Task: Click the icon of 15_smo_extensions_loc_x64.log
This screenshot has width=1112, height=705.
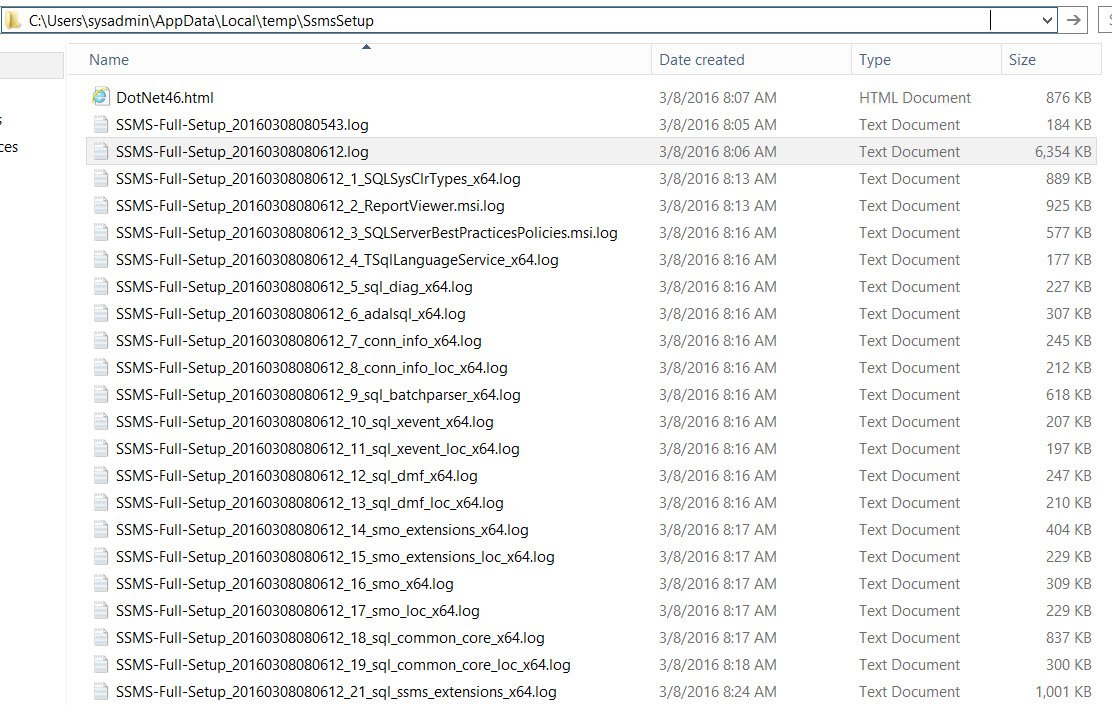Action: coord(101,556)
